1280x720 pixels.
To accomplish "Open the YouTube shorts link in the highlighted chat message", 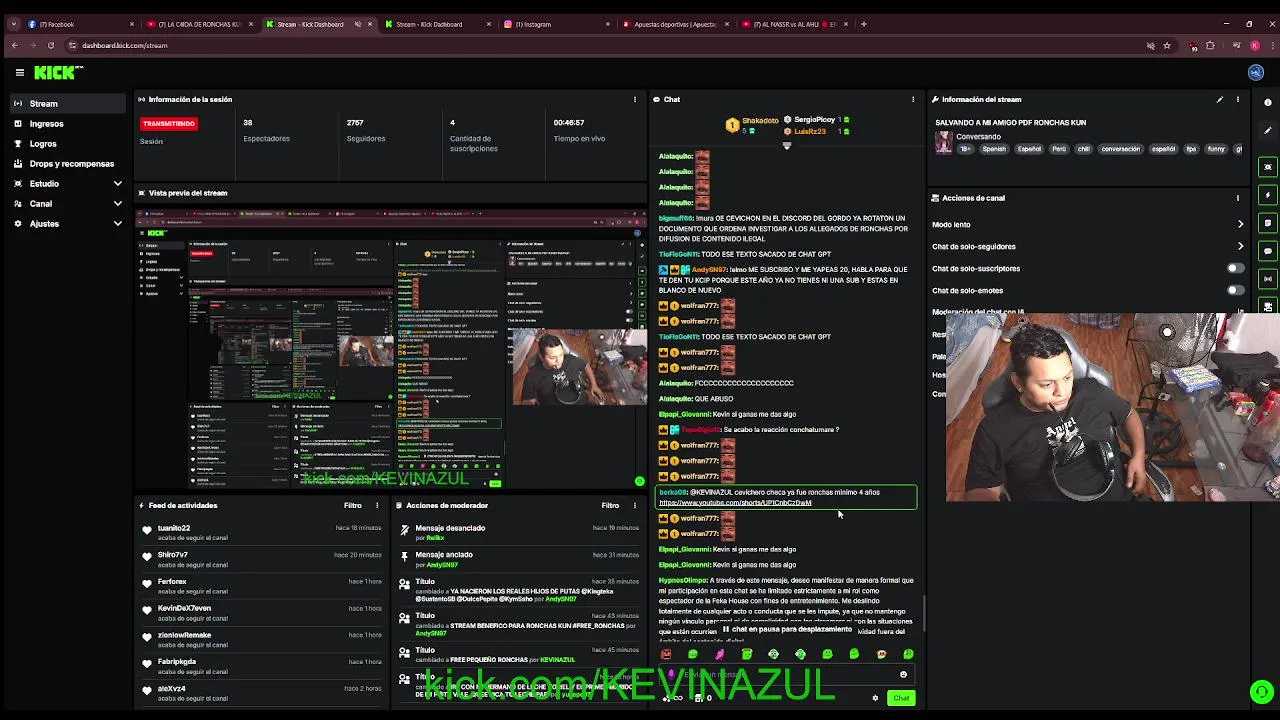I will 735,503.
